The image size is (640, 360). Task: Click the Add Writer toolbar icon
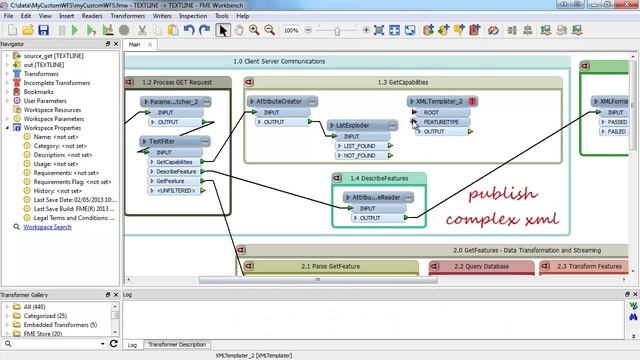pyautogui.click(x=444, y=30)
